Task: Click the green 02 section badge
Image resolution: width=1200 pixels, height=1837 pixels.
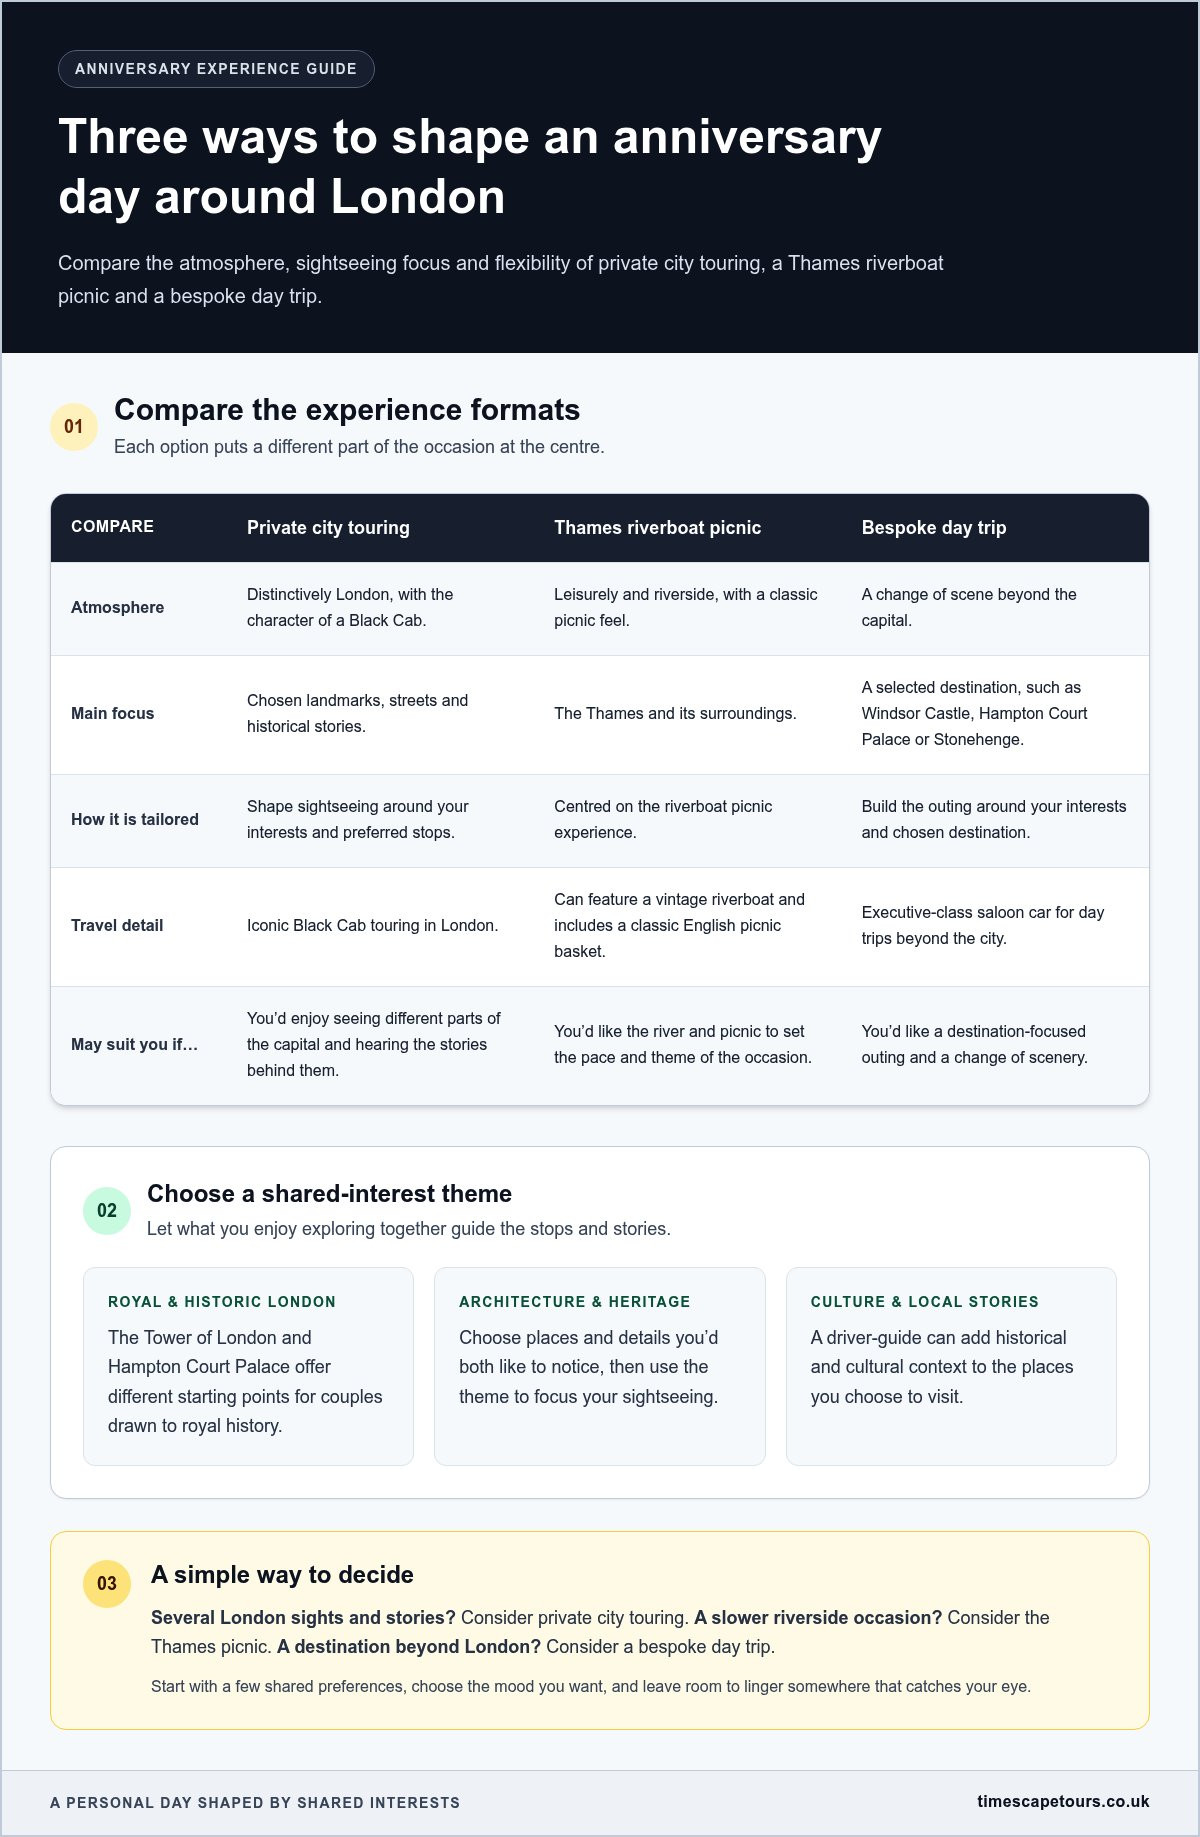Action: pyautogui.click(x=107, y=1210)
